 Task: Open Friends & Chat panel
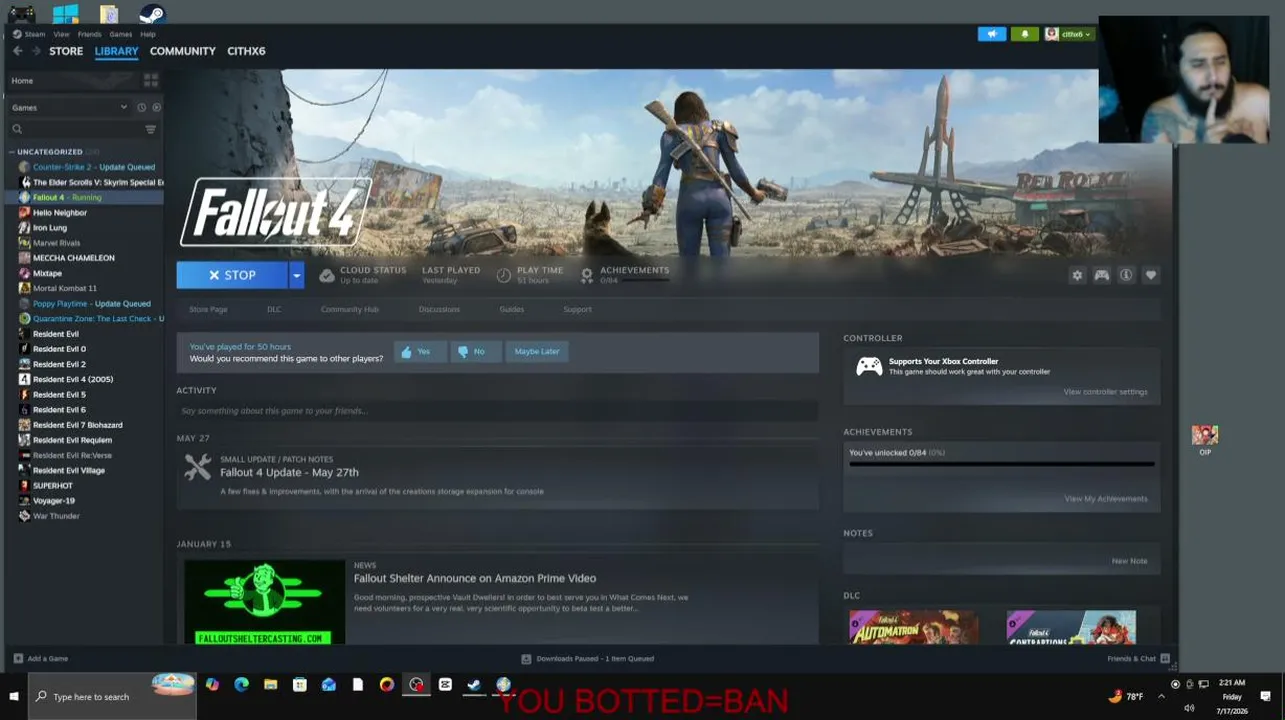pos(1138,658)
